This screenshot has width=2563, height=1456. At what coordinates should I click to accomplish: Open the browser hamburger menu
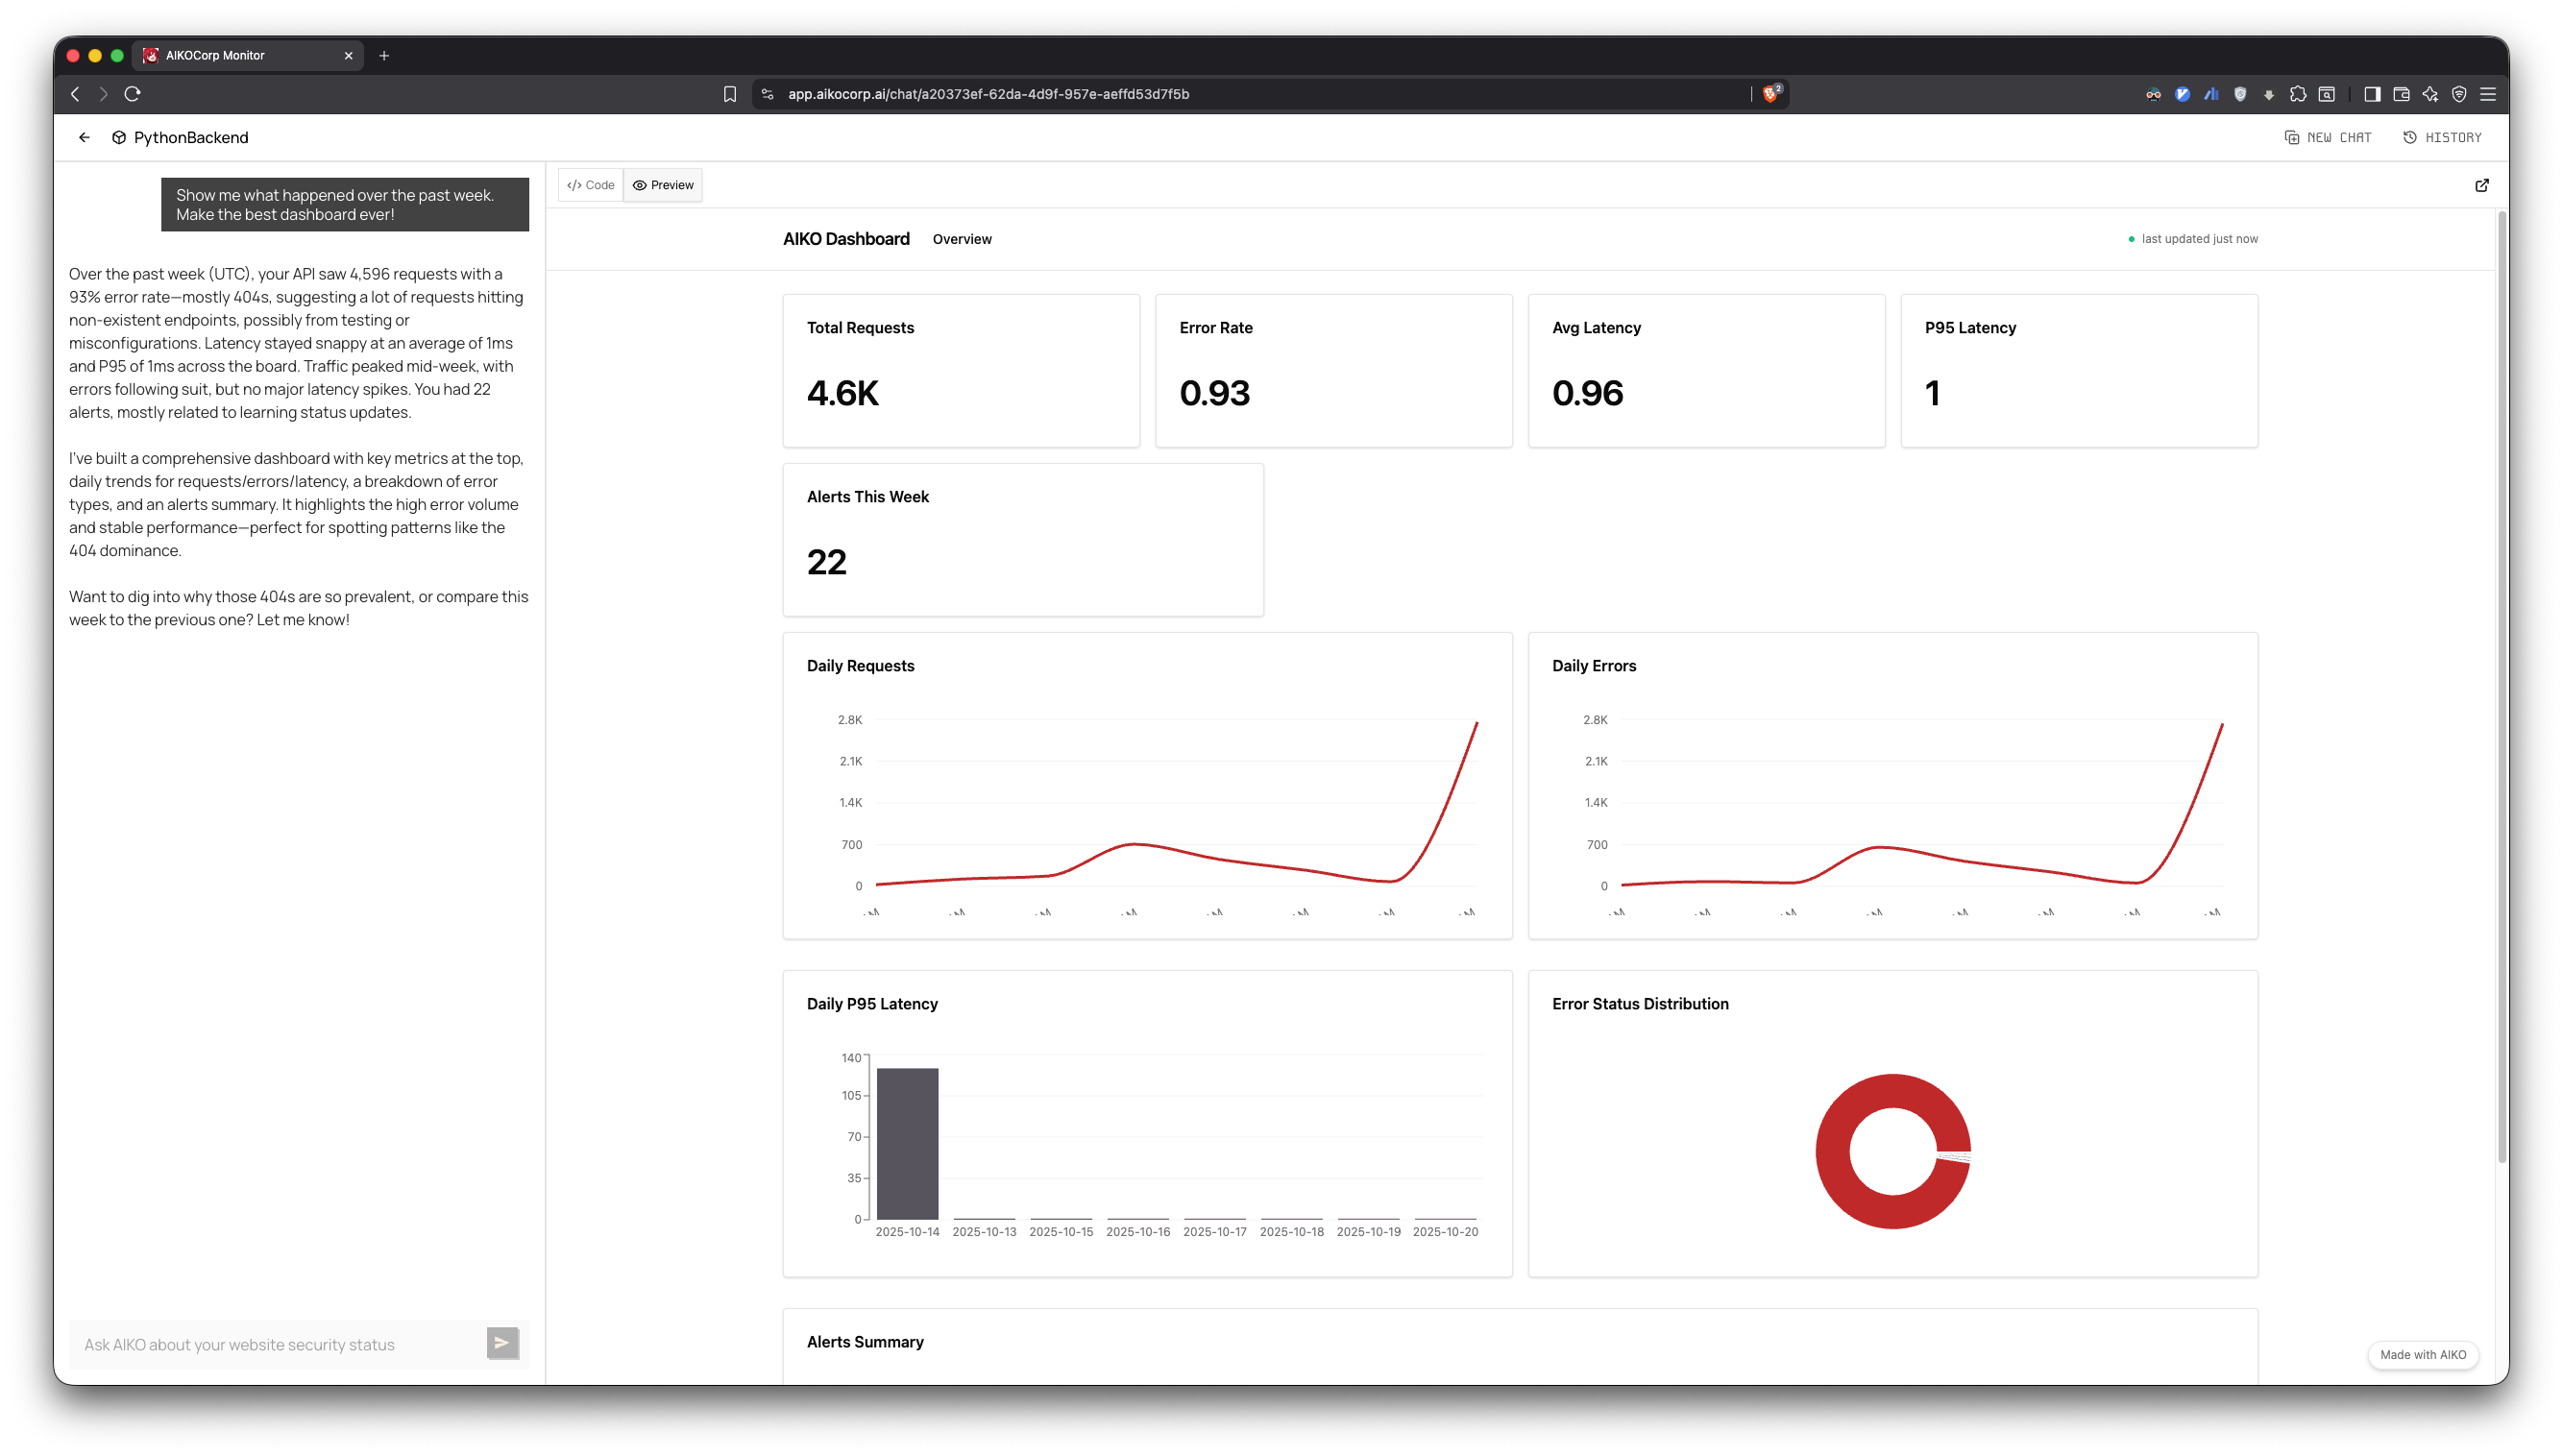pos(2489,94)
